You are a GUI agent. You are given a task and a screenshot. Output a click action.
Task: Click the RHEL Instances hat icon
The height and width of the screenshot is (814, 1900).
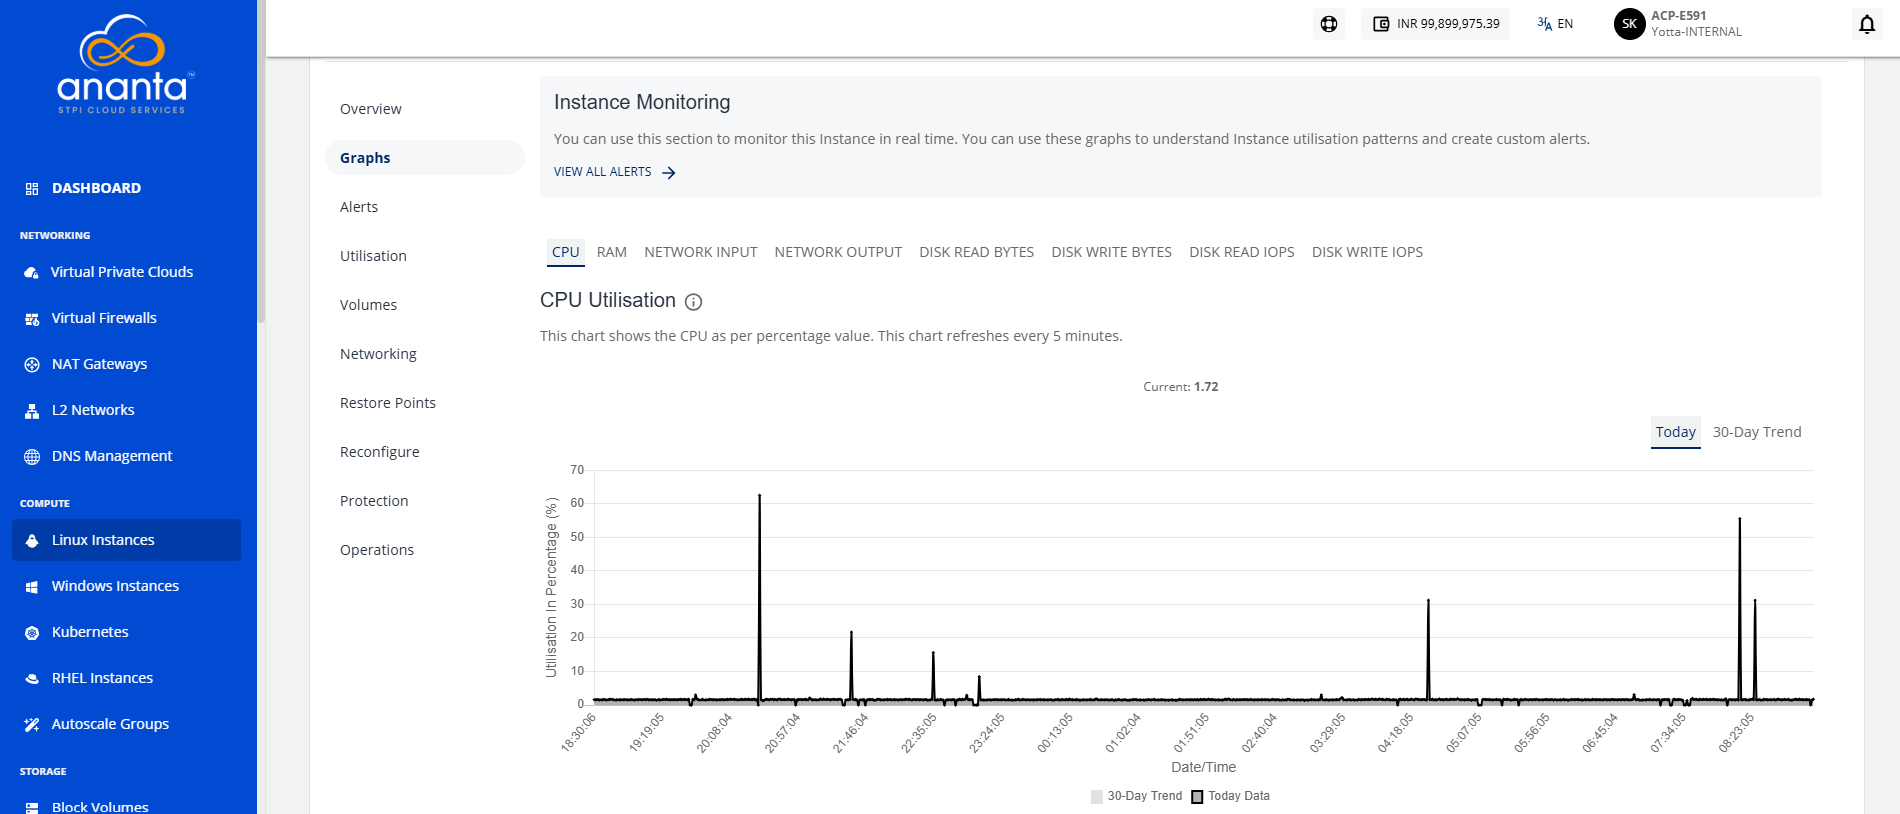tap(32, 678)
